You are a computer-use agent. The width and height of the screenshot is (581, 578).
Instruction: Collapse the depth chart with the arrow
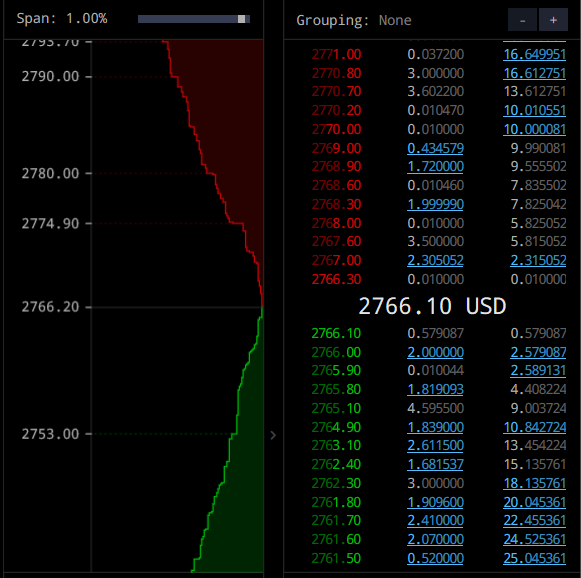273,435
